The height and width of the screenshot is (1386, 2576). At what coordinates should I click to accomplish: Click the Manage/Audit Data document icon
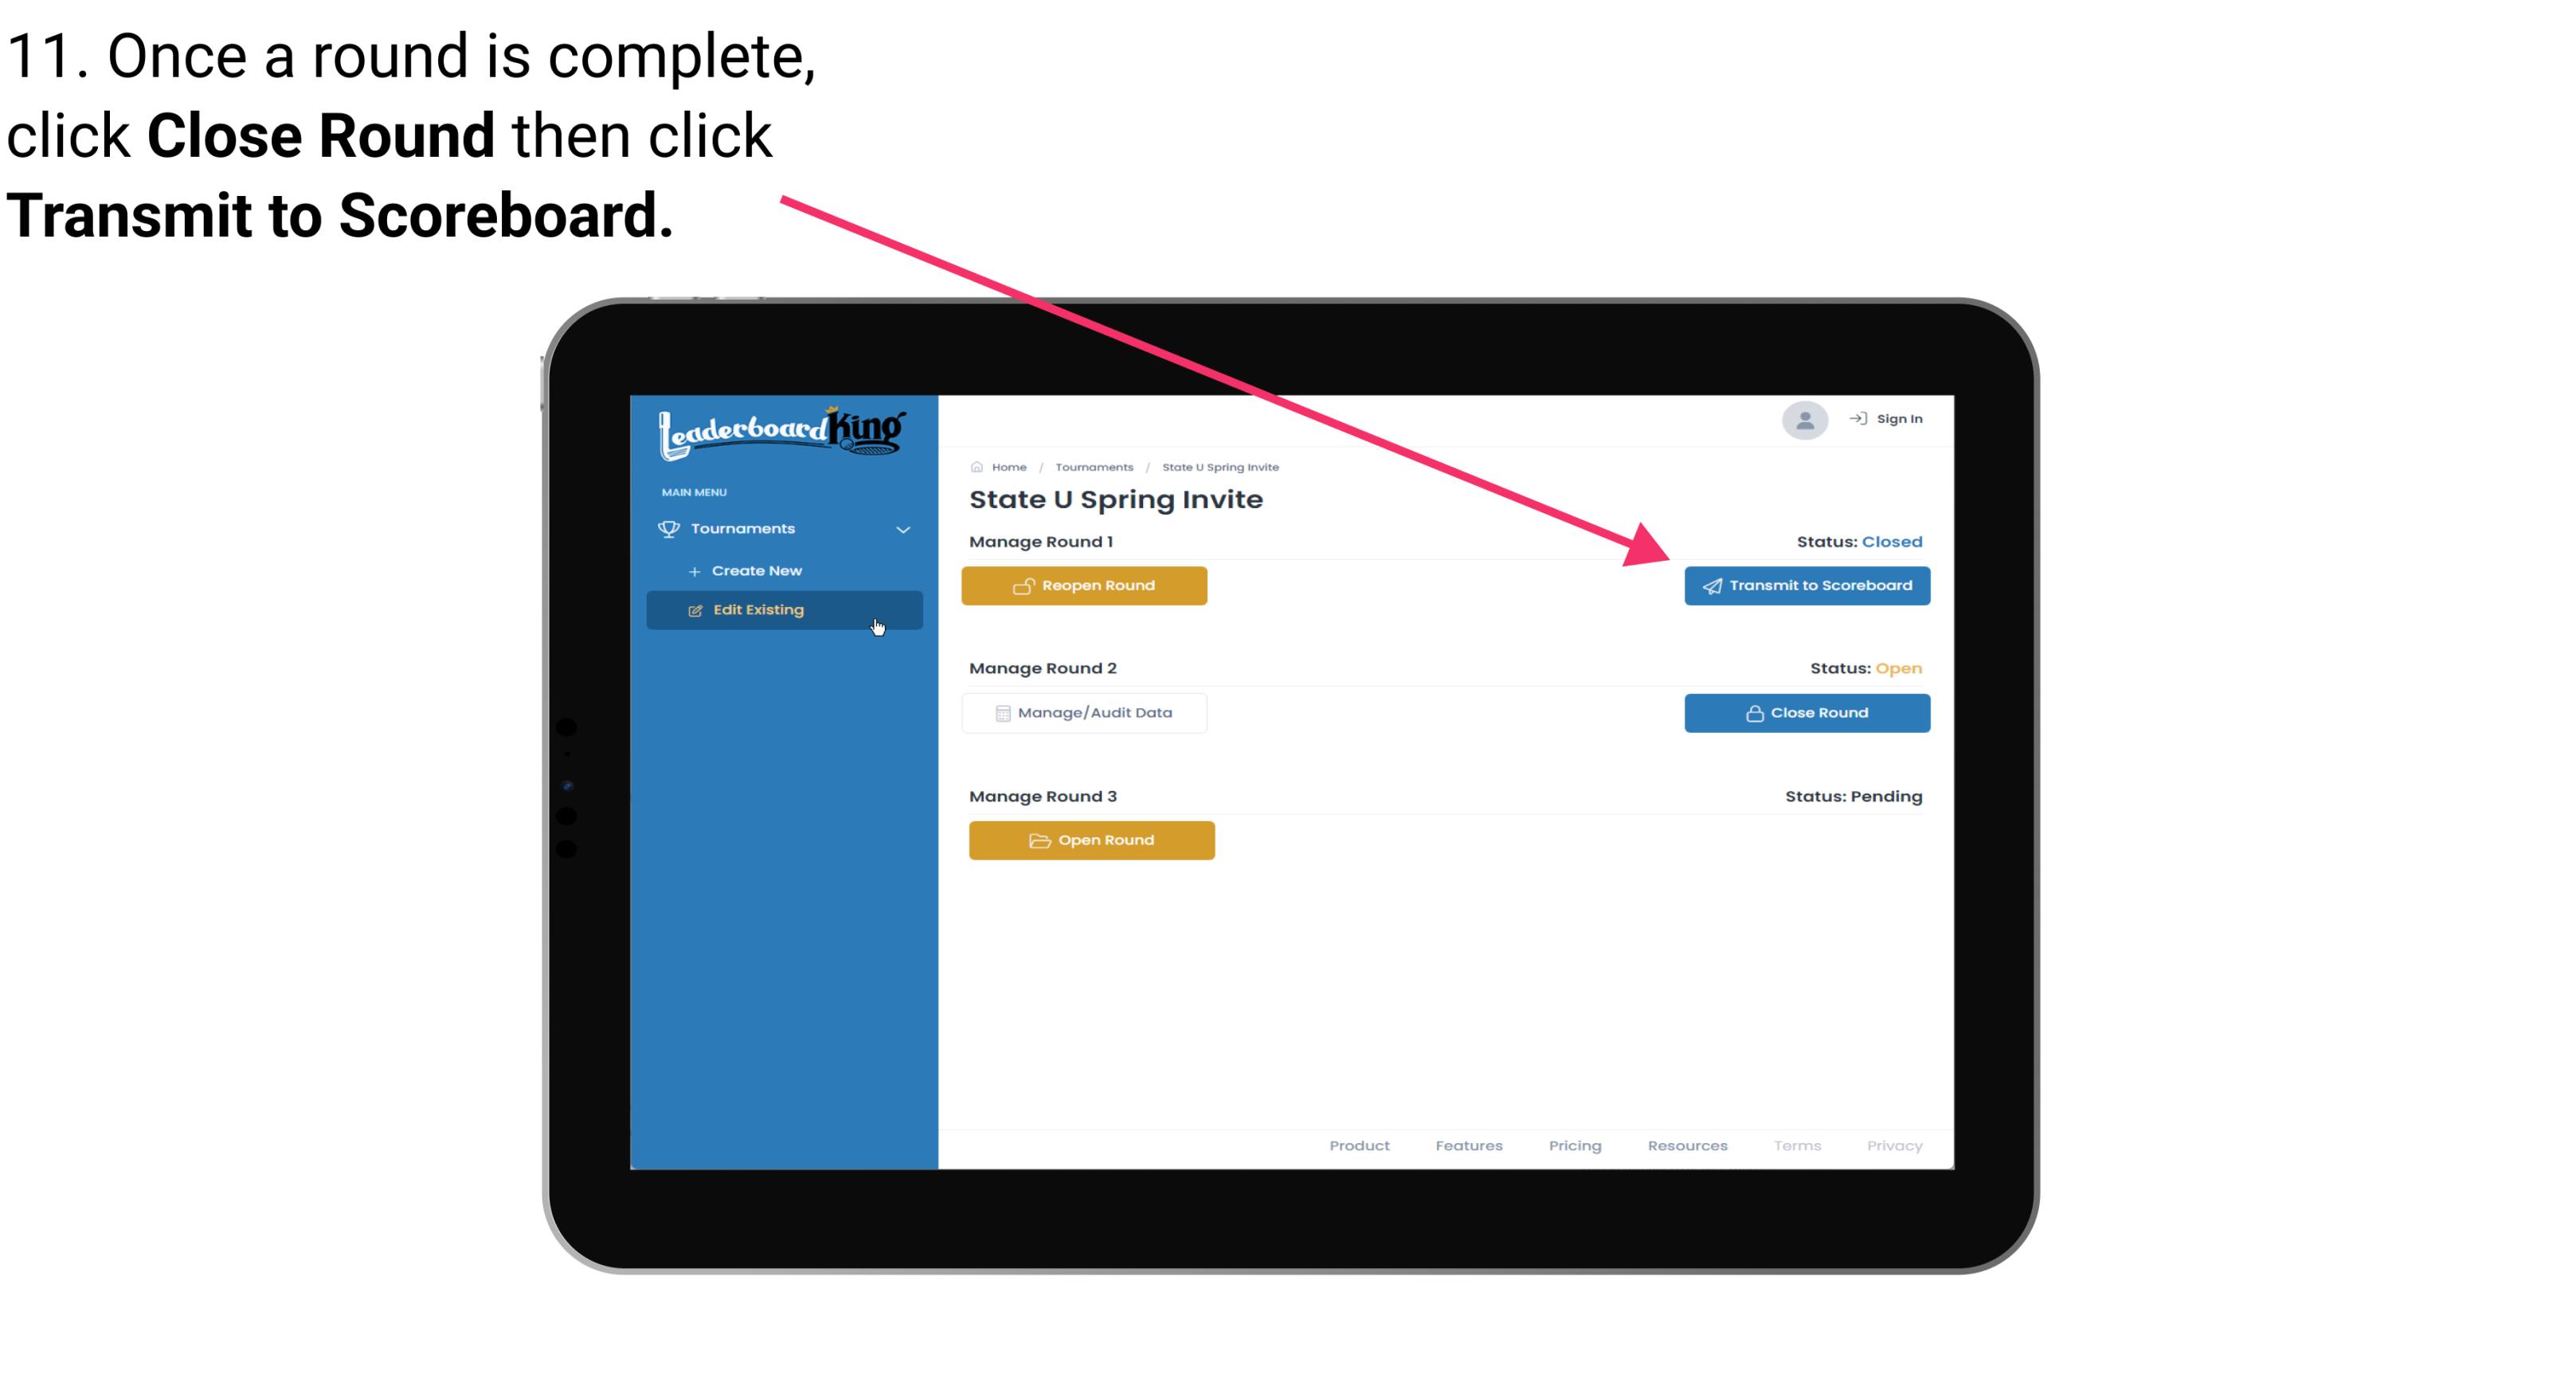pyautogui.click(x=998, y=712)
